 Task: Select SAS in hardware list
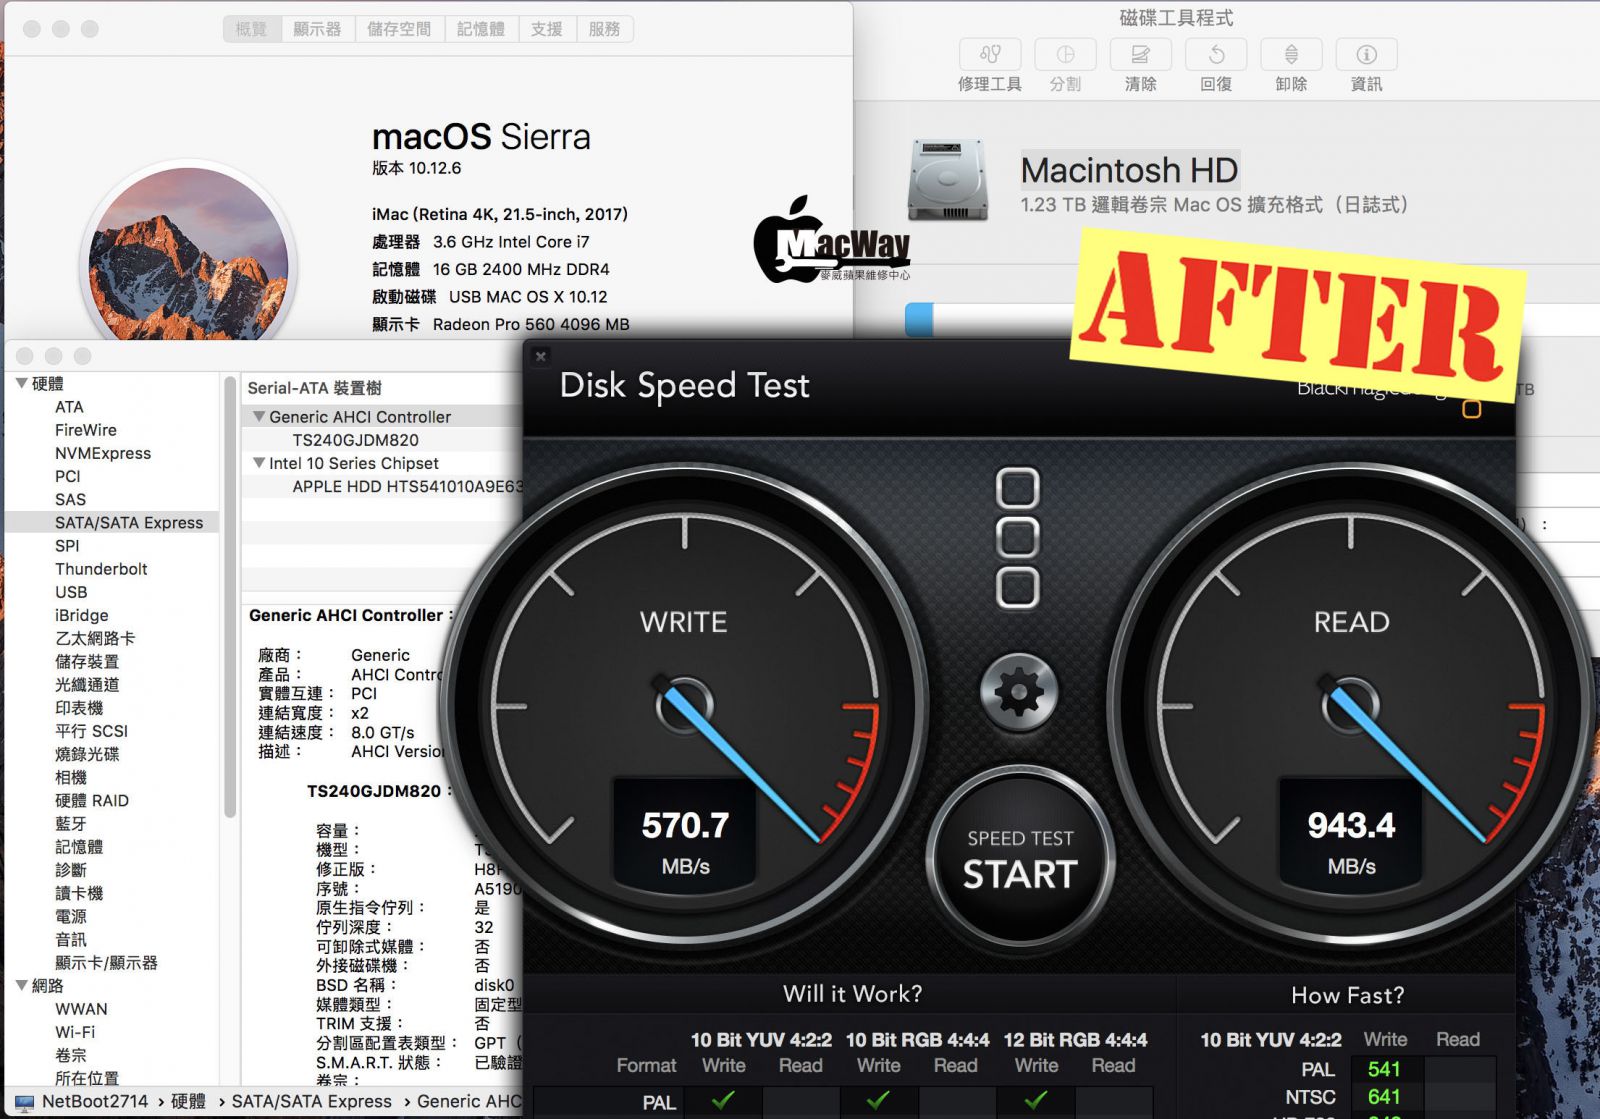[70, 499]
